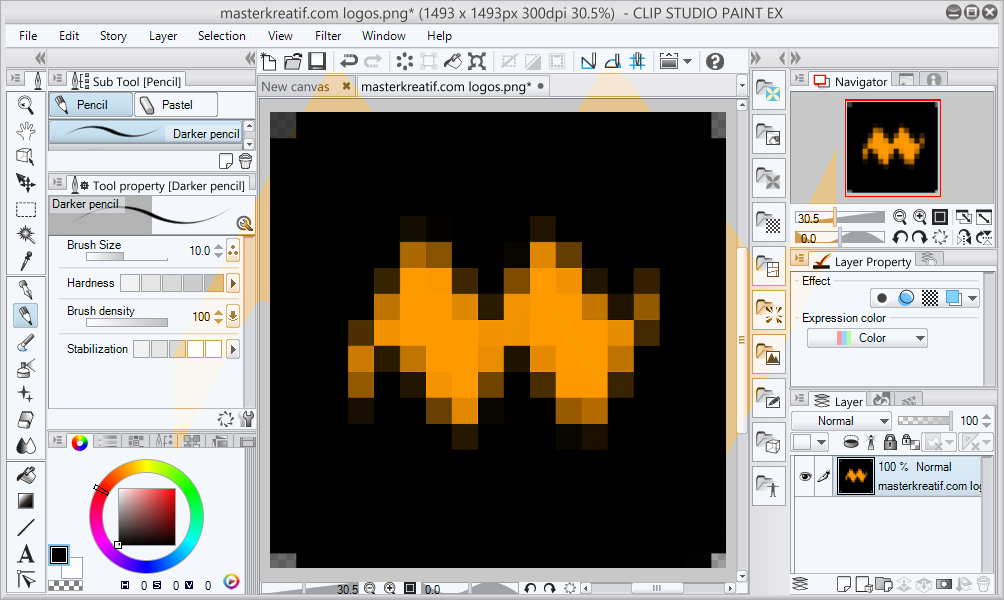1004x600 pixels.
Task: Toggle visibility of masterkreatif.com logos layer
Action: coord(806,476)
